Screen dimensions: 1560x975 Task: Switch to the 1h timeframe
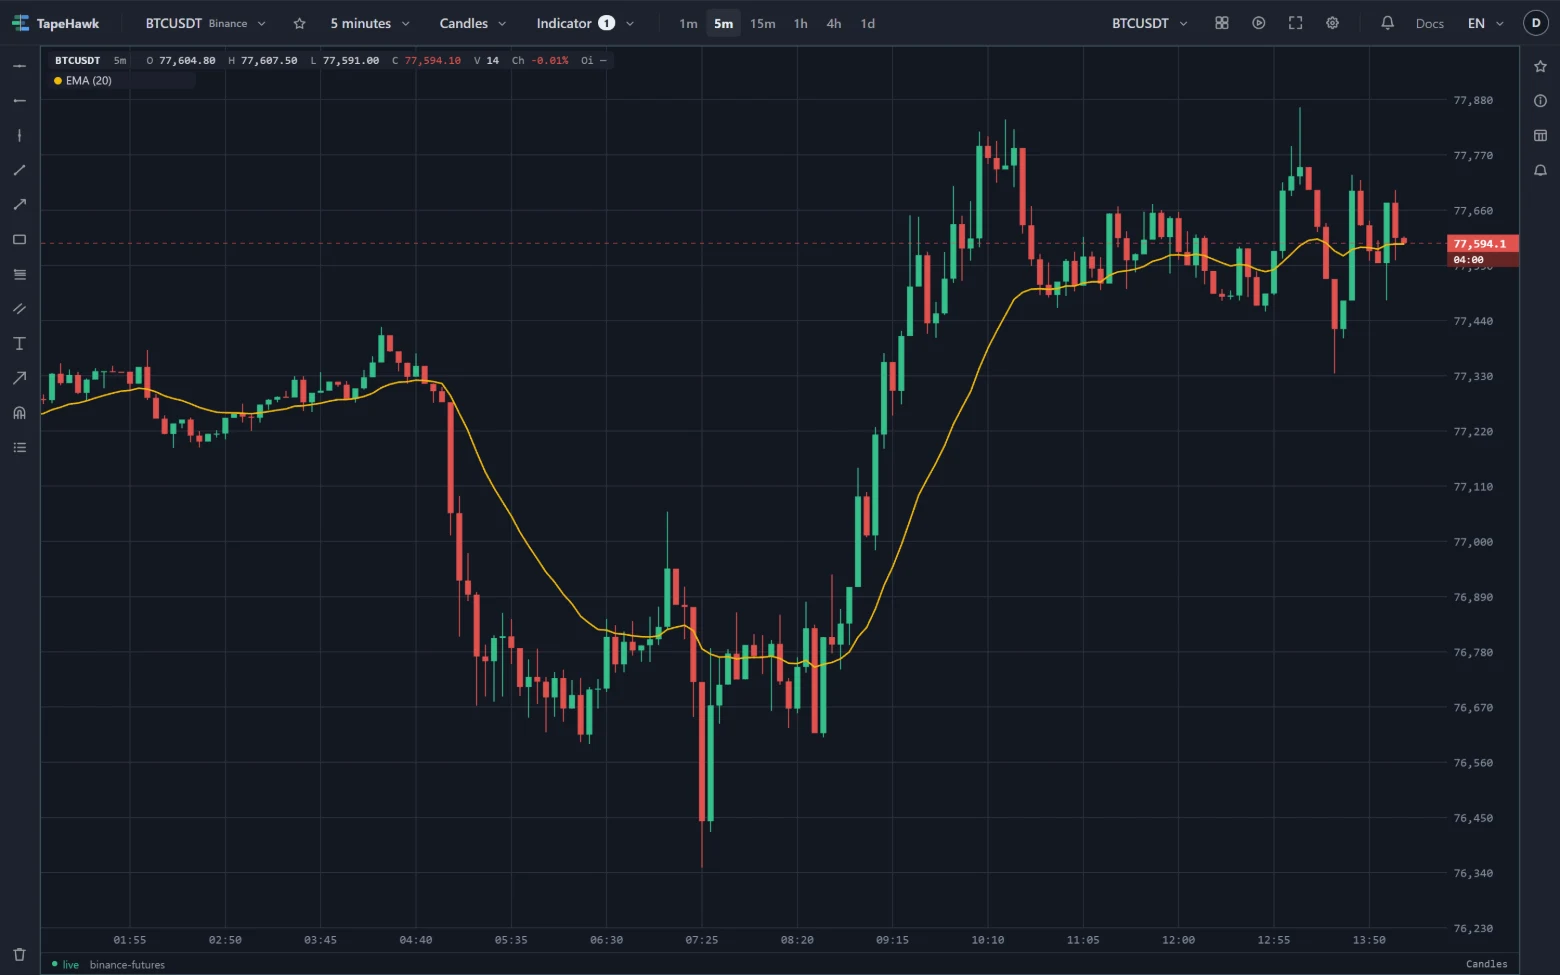(x=800, y=23)
